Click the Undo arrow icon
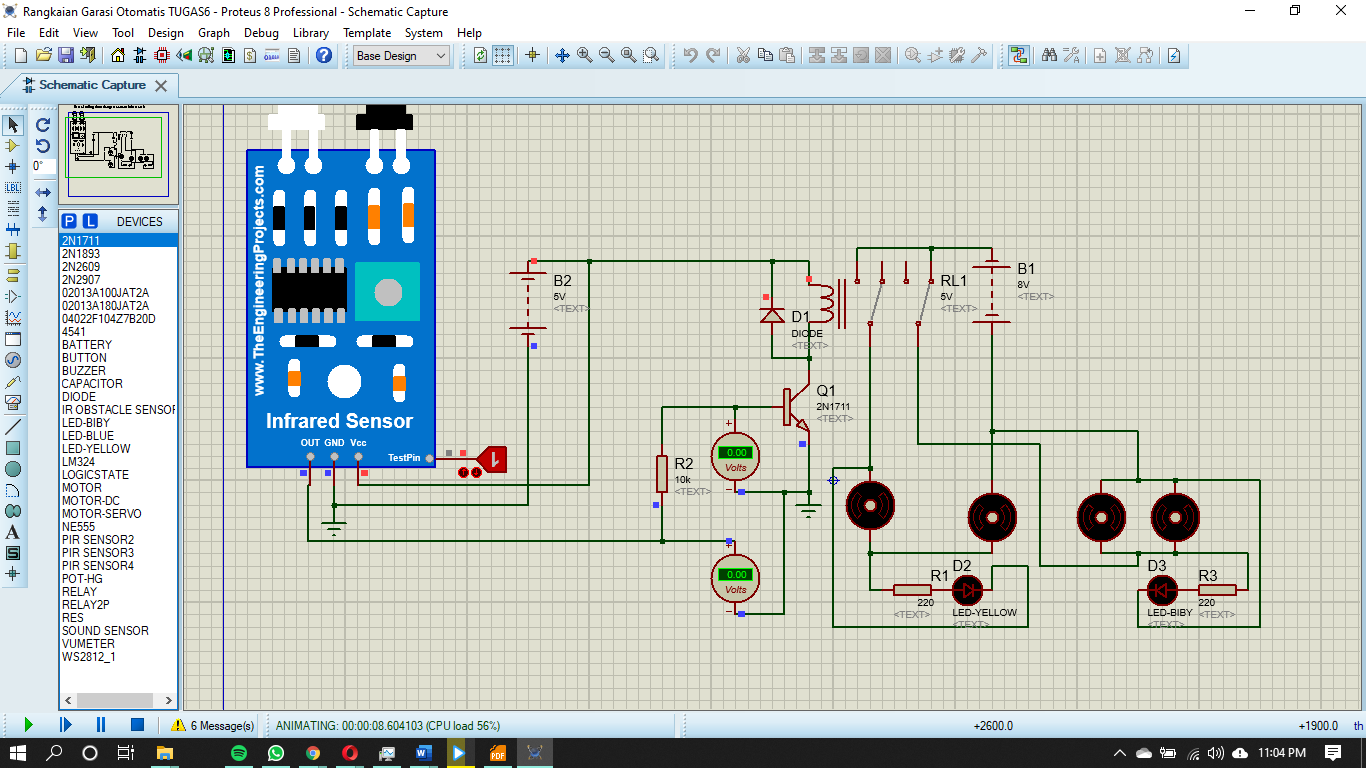 [690, 56]
